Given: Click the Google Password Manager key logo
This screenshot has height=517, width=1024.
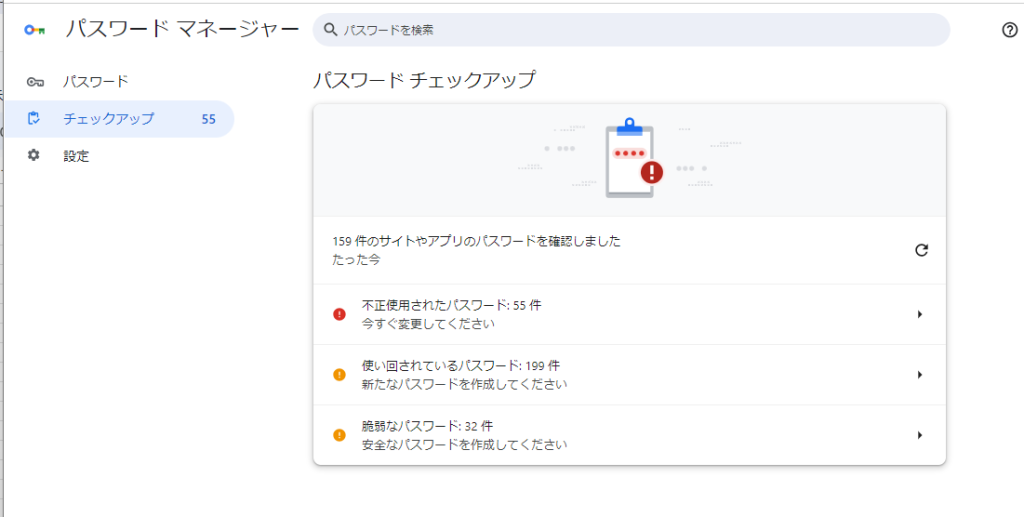Looking at the screenshot, I should 35,30.
